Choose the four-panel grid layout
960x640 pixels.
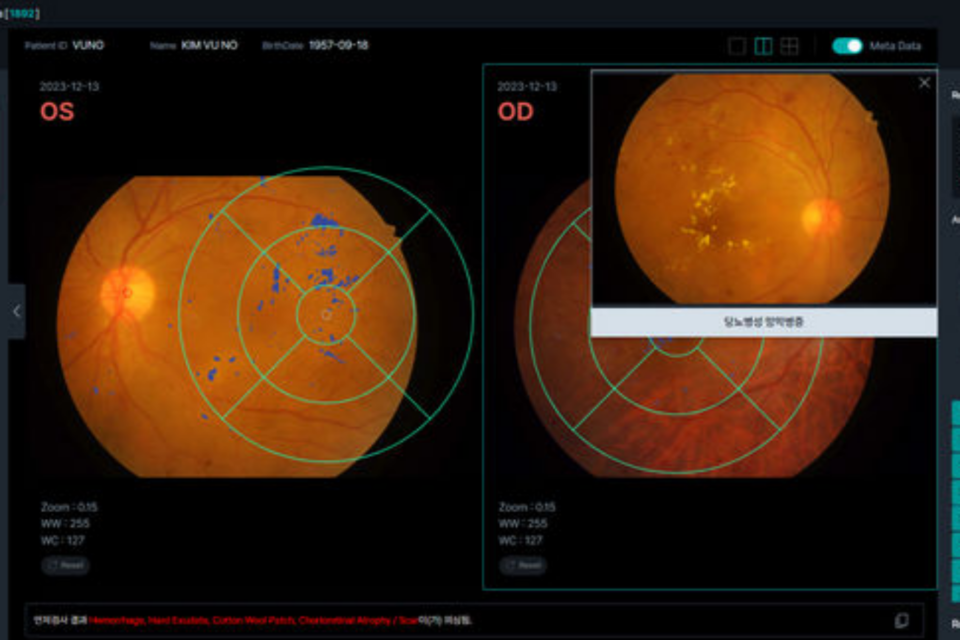pyautogui.click(x=789, y=46)
